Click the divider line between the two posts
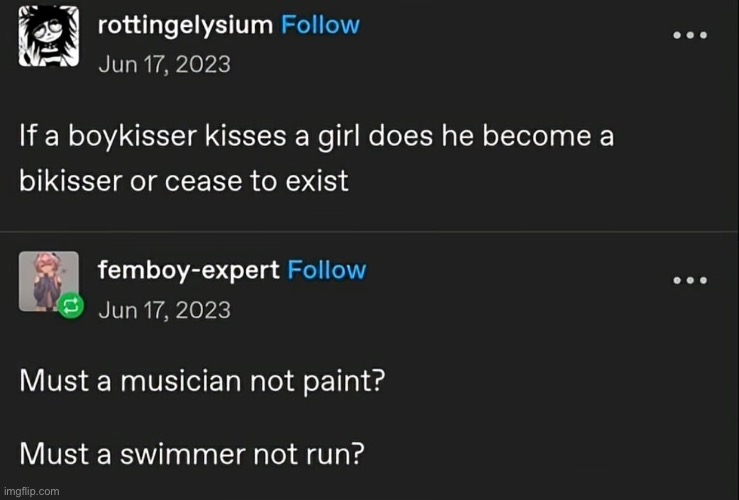This screenshot has width=739, height=500. pos(369,232)
